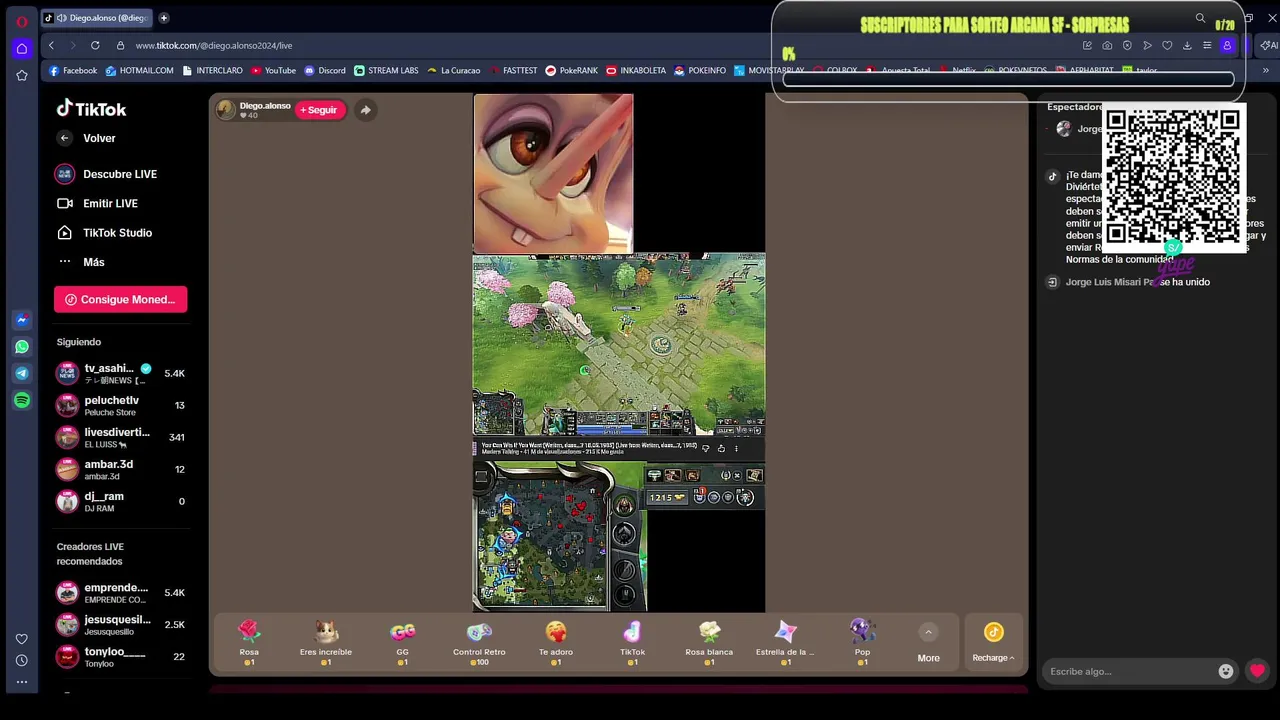The image size is (1280, 720).
Task: Open the emoji picker in chat
Action: (x=1226, y=672)
